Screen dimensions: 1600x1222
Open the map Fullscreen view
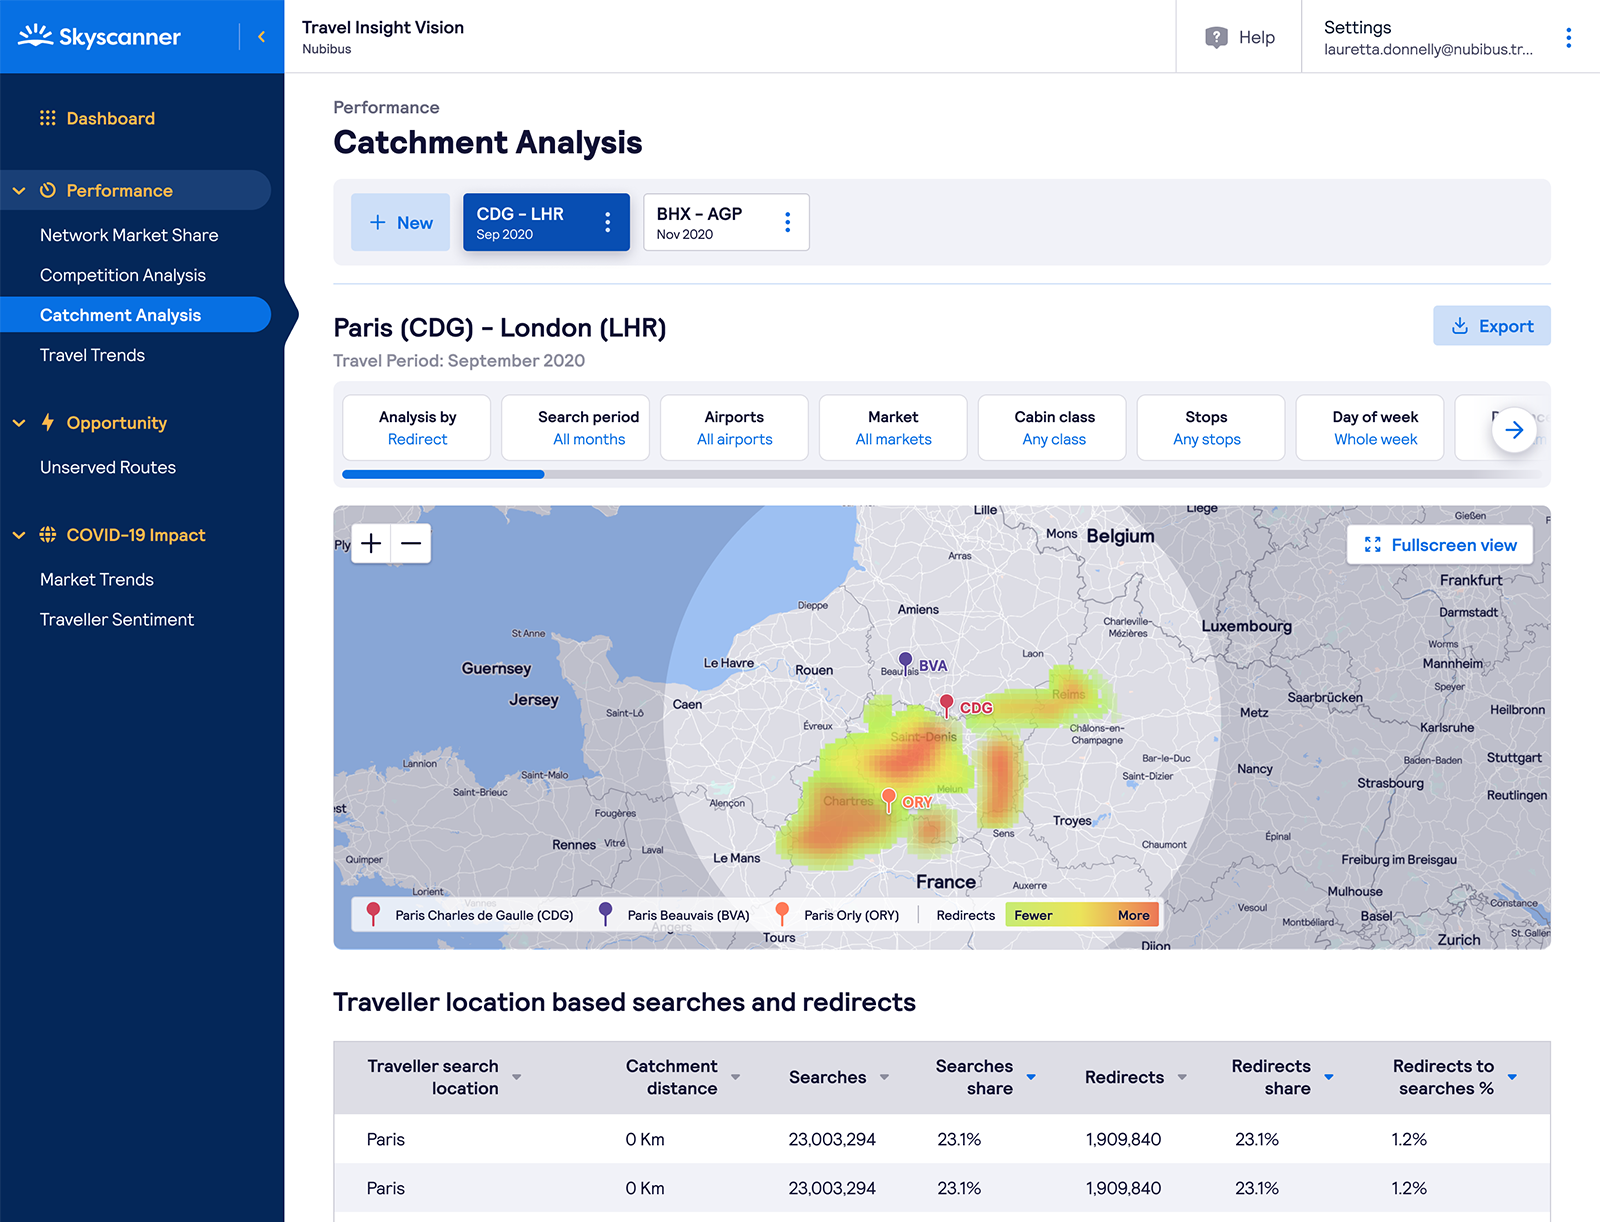tap(1439, 545)
